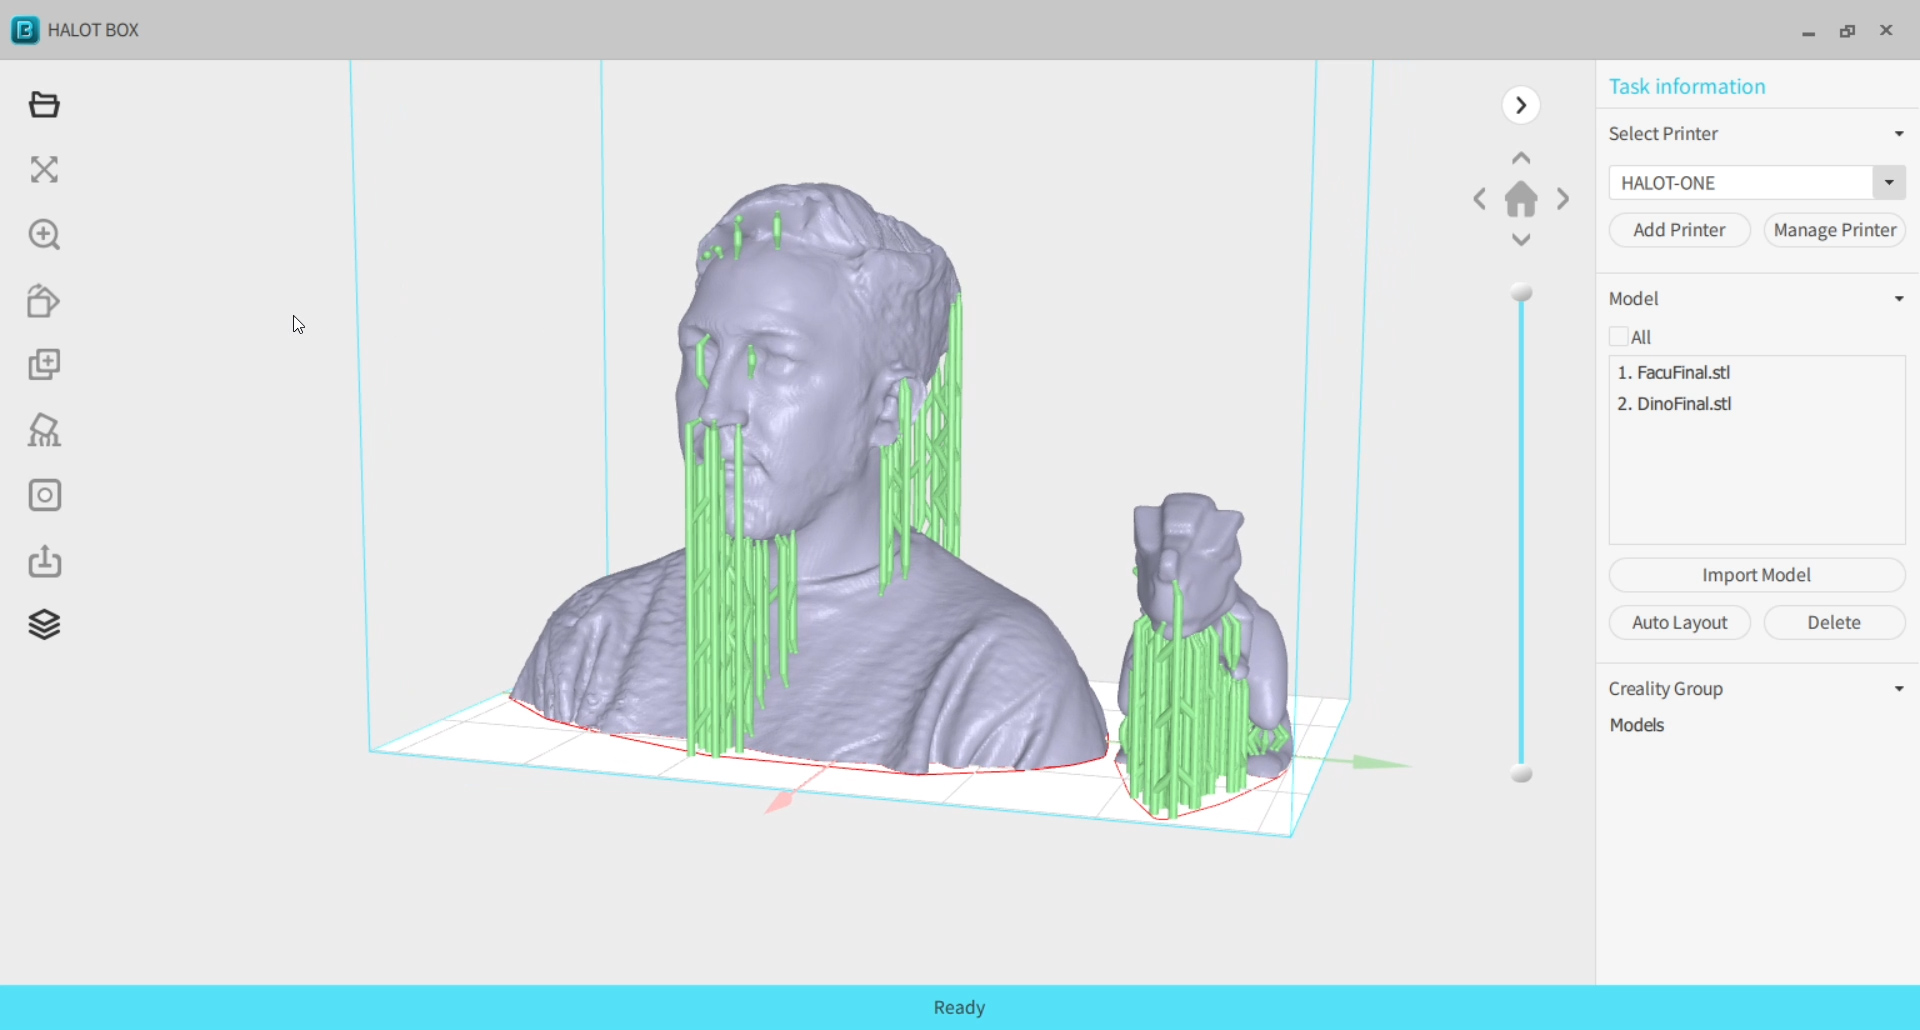
Task: Select the Hollow tool
Action: click(44, 495)
